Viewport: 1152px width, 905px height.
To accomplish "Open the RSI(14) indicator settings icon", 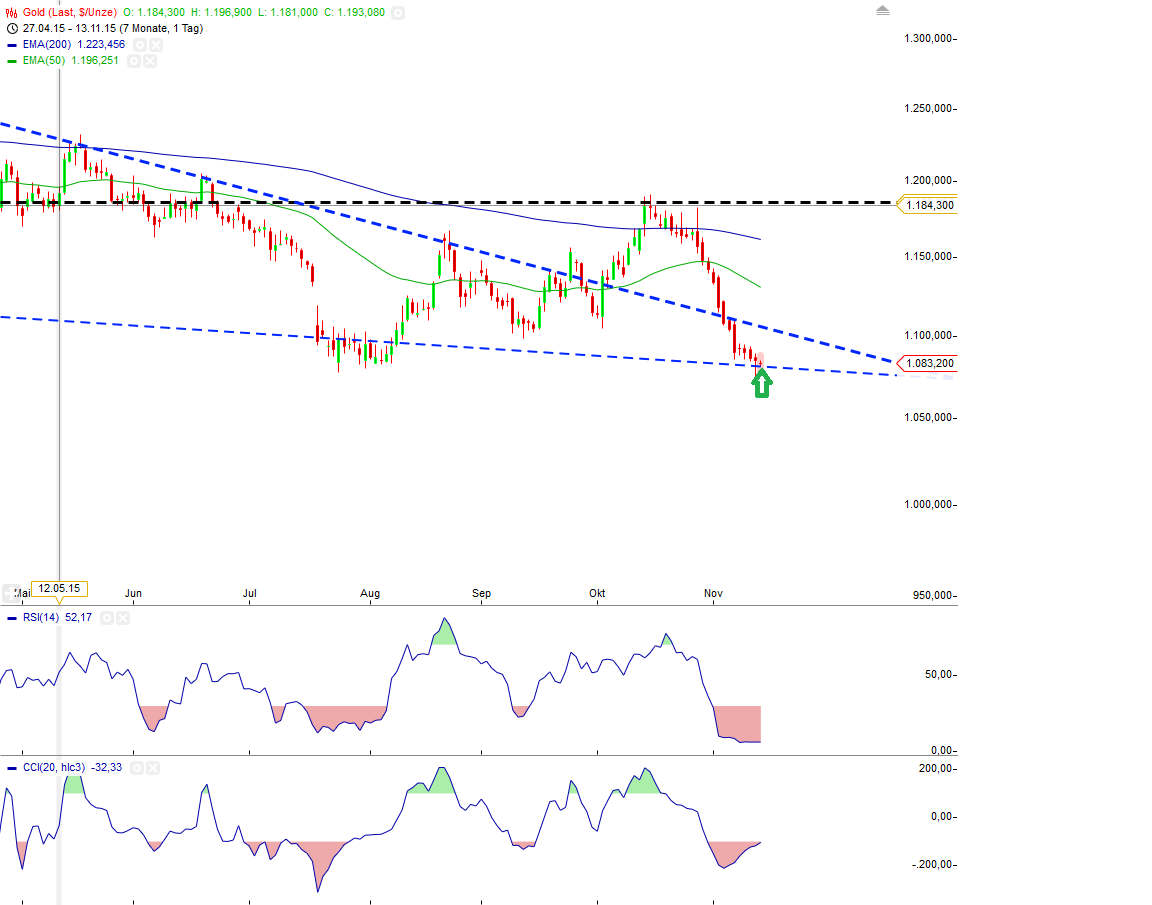I will [x=107, y=617].
